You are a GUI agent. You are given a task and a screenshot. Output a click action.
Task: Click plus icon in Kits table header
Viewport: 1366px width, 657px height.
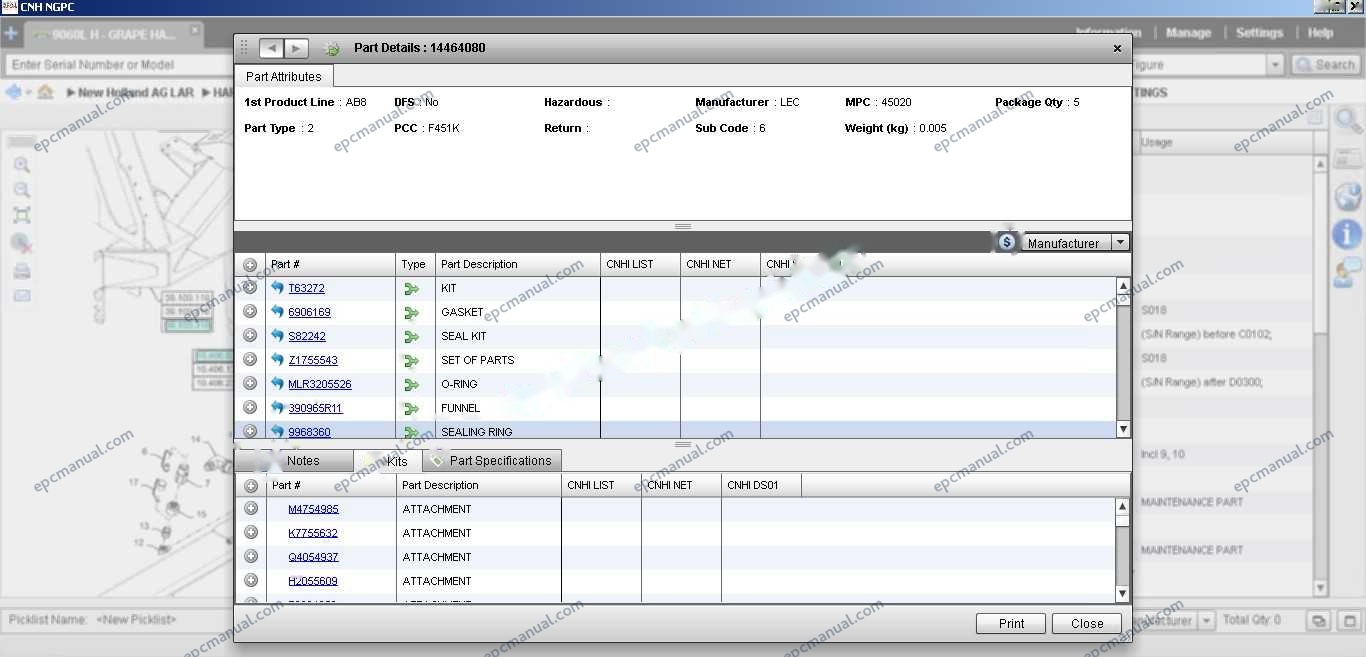[x=251, y=486]
